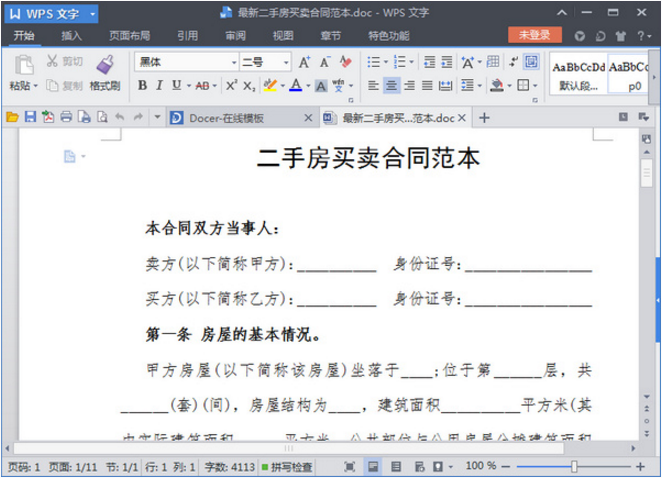The height and width of the screenshot is (478, 662).
Task: Toggle strikethrough AB formatting
Action: coord(202,86)
